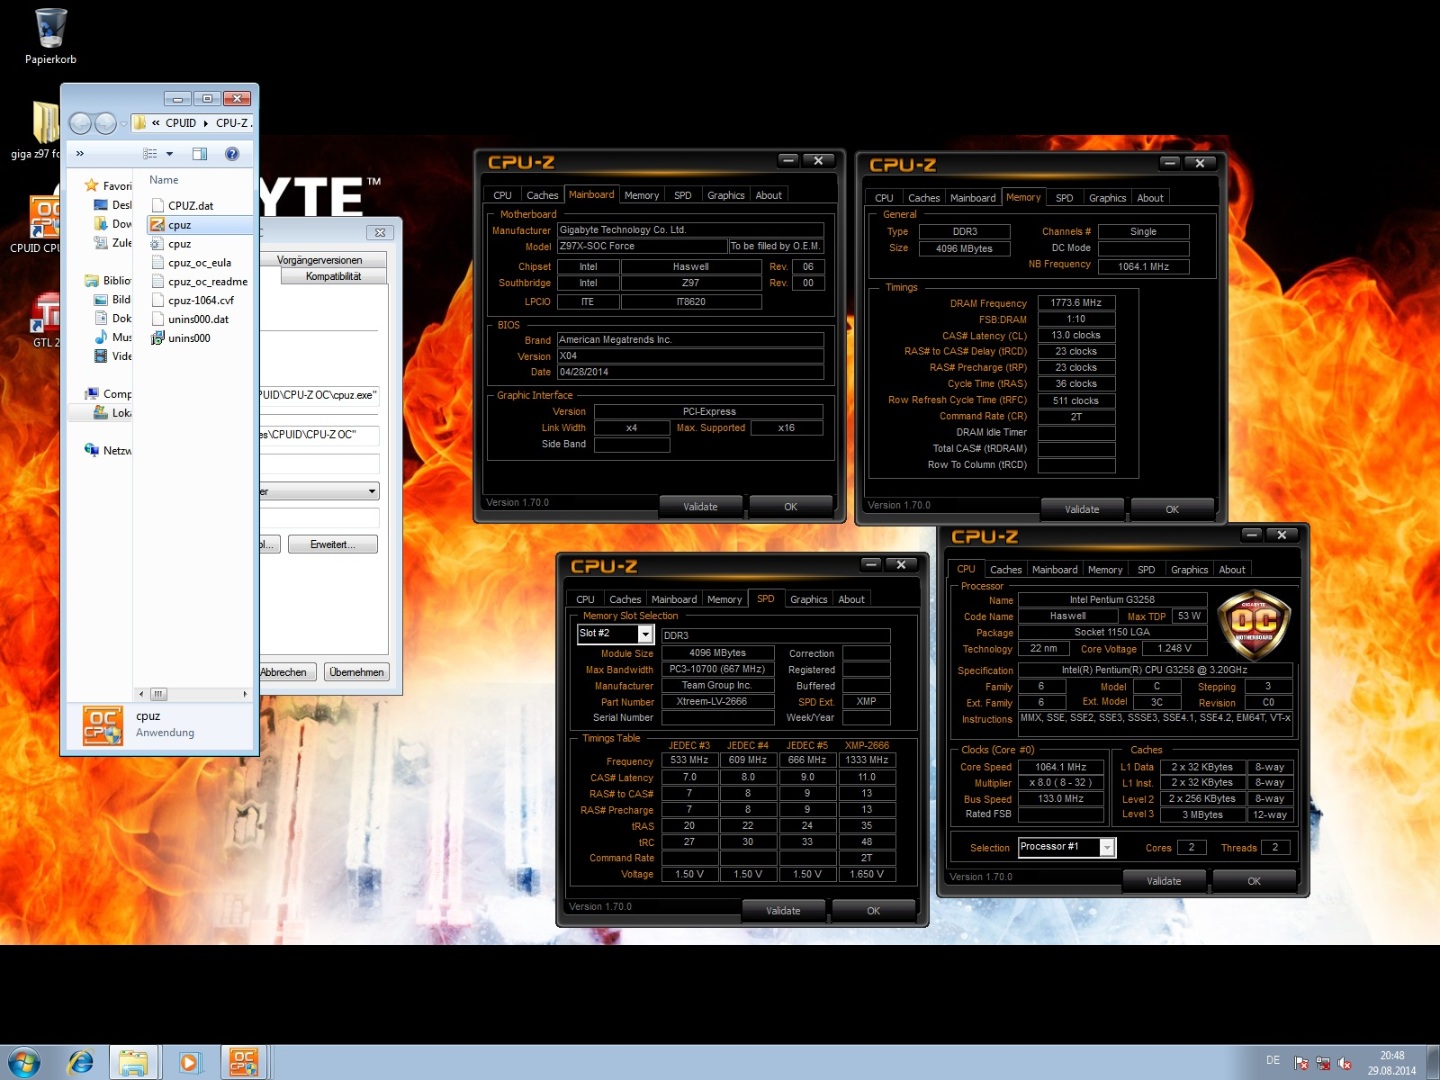Image resolution: width=1440 pixels, height=1080 pixels.
Task: Click the Explorer back navigation arrow
Action: pos(80,123)
